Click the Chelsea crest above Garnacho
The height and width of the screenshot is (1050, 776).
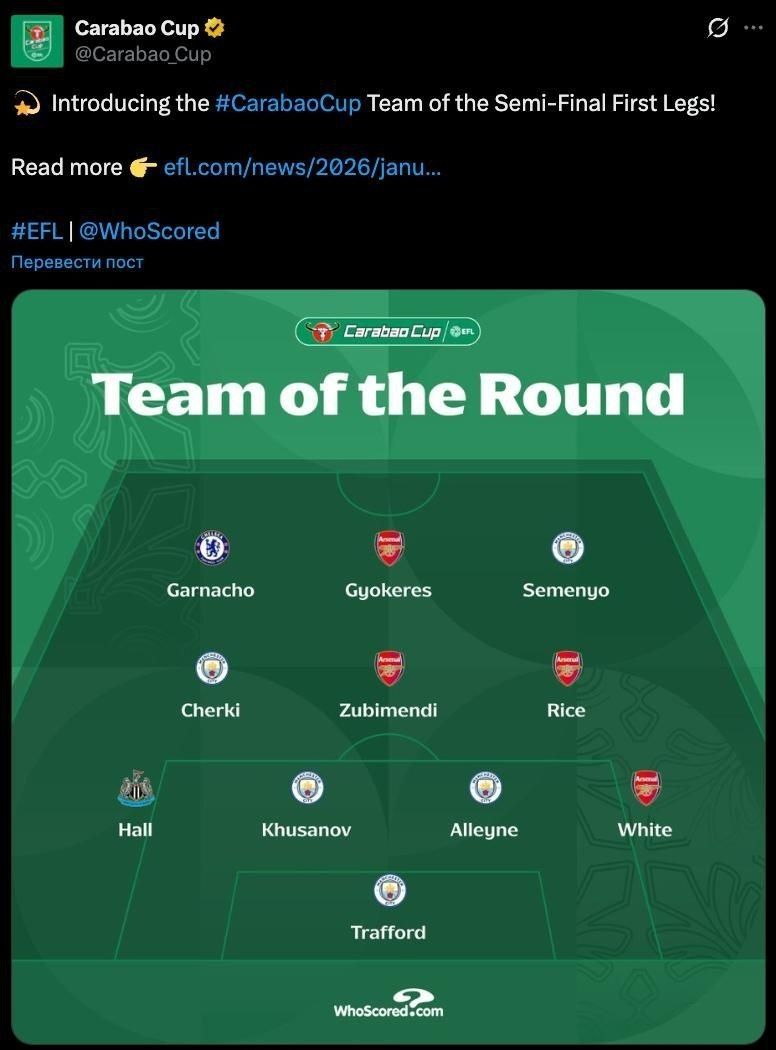212,548
